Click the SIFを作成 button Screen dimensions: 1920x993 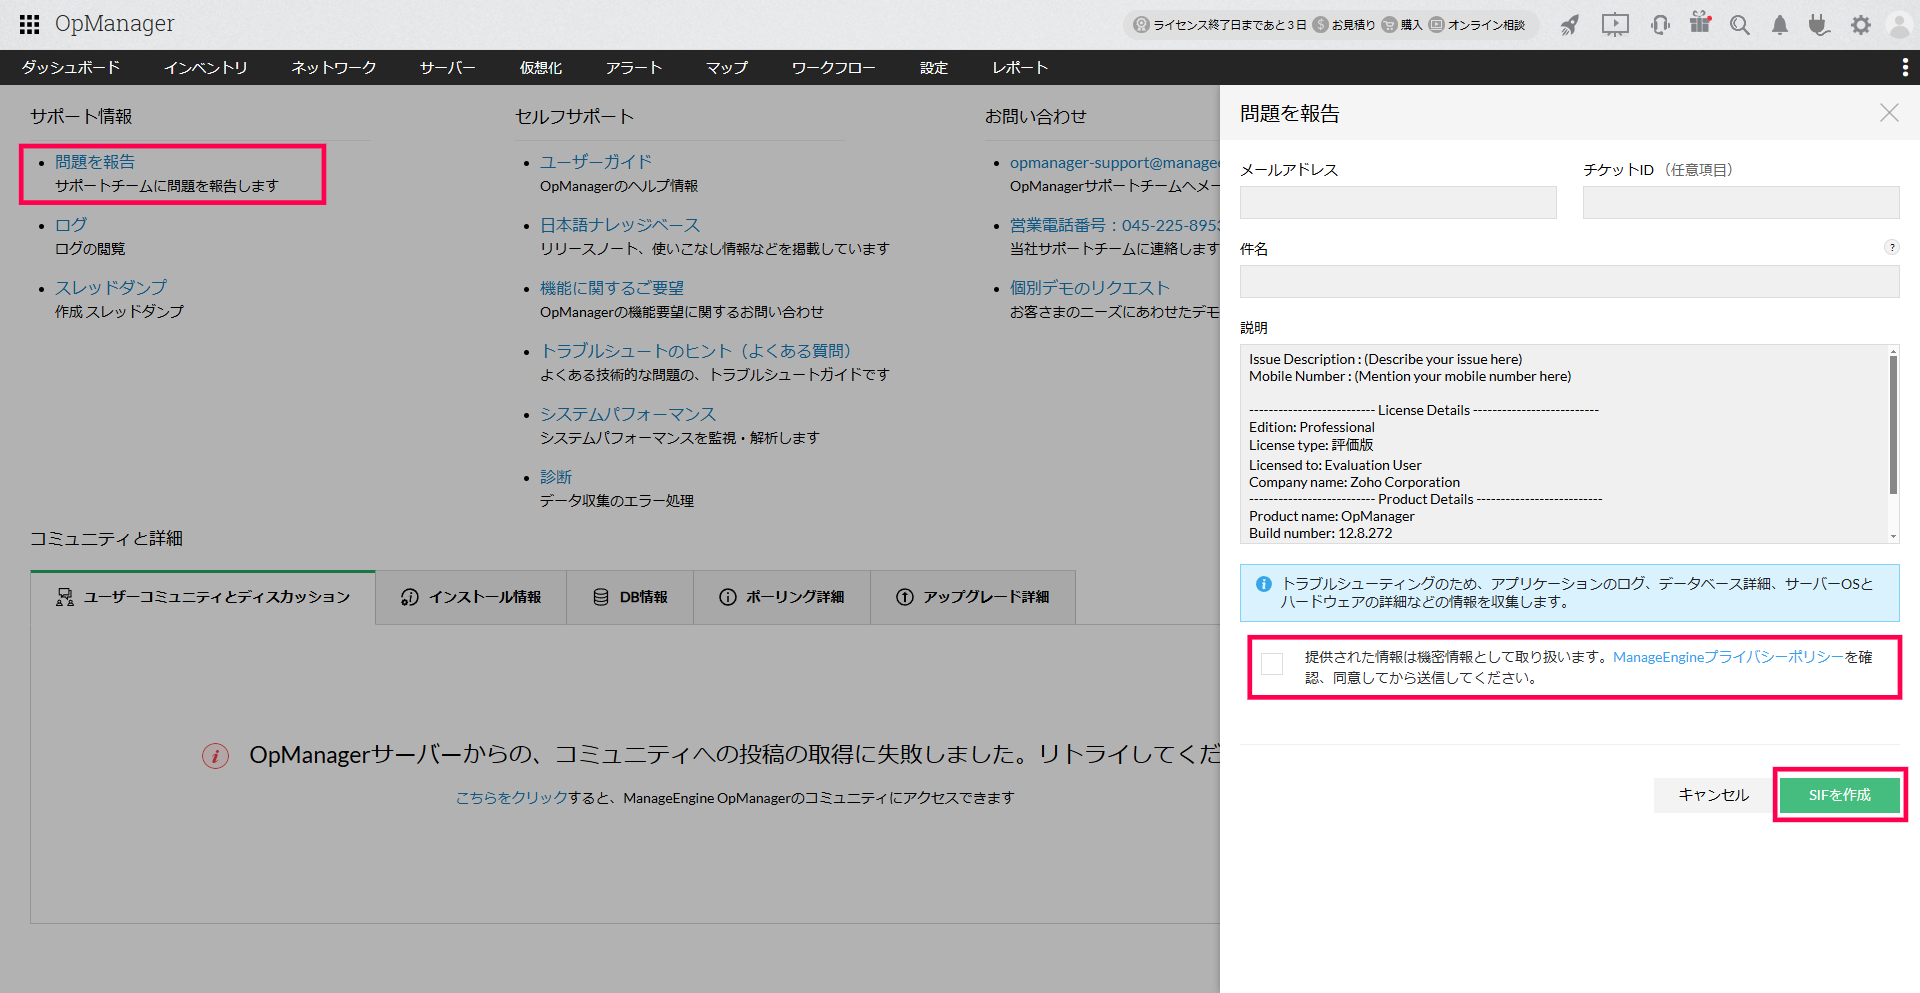[1839, 795]
